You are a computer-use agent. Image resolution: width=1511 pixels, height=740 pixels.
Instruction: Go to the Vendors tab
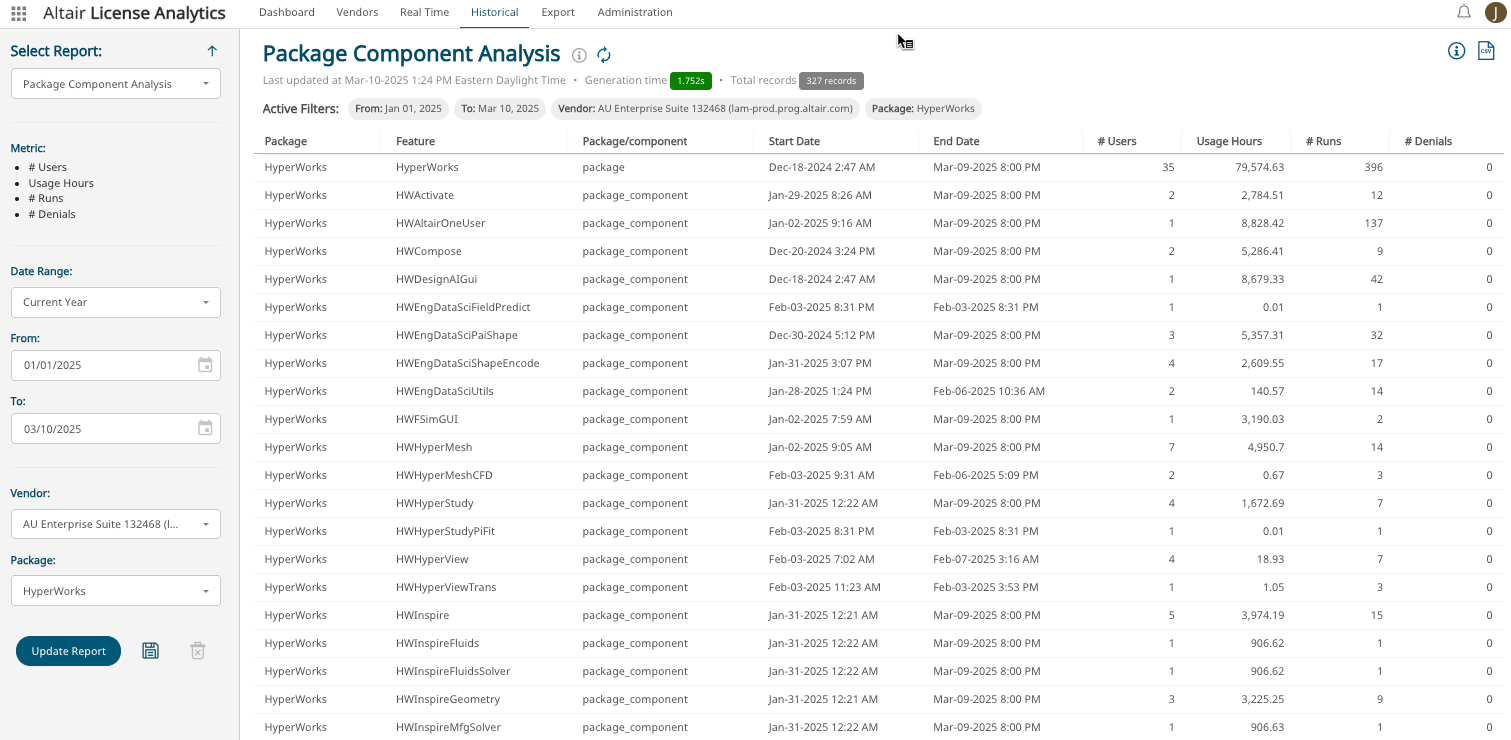[x=357, y=12]
